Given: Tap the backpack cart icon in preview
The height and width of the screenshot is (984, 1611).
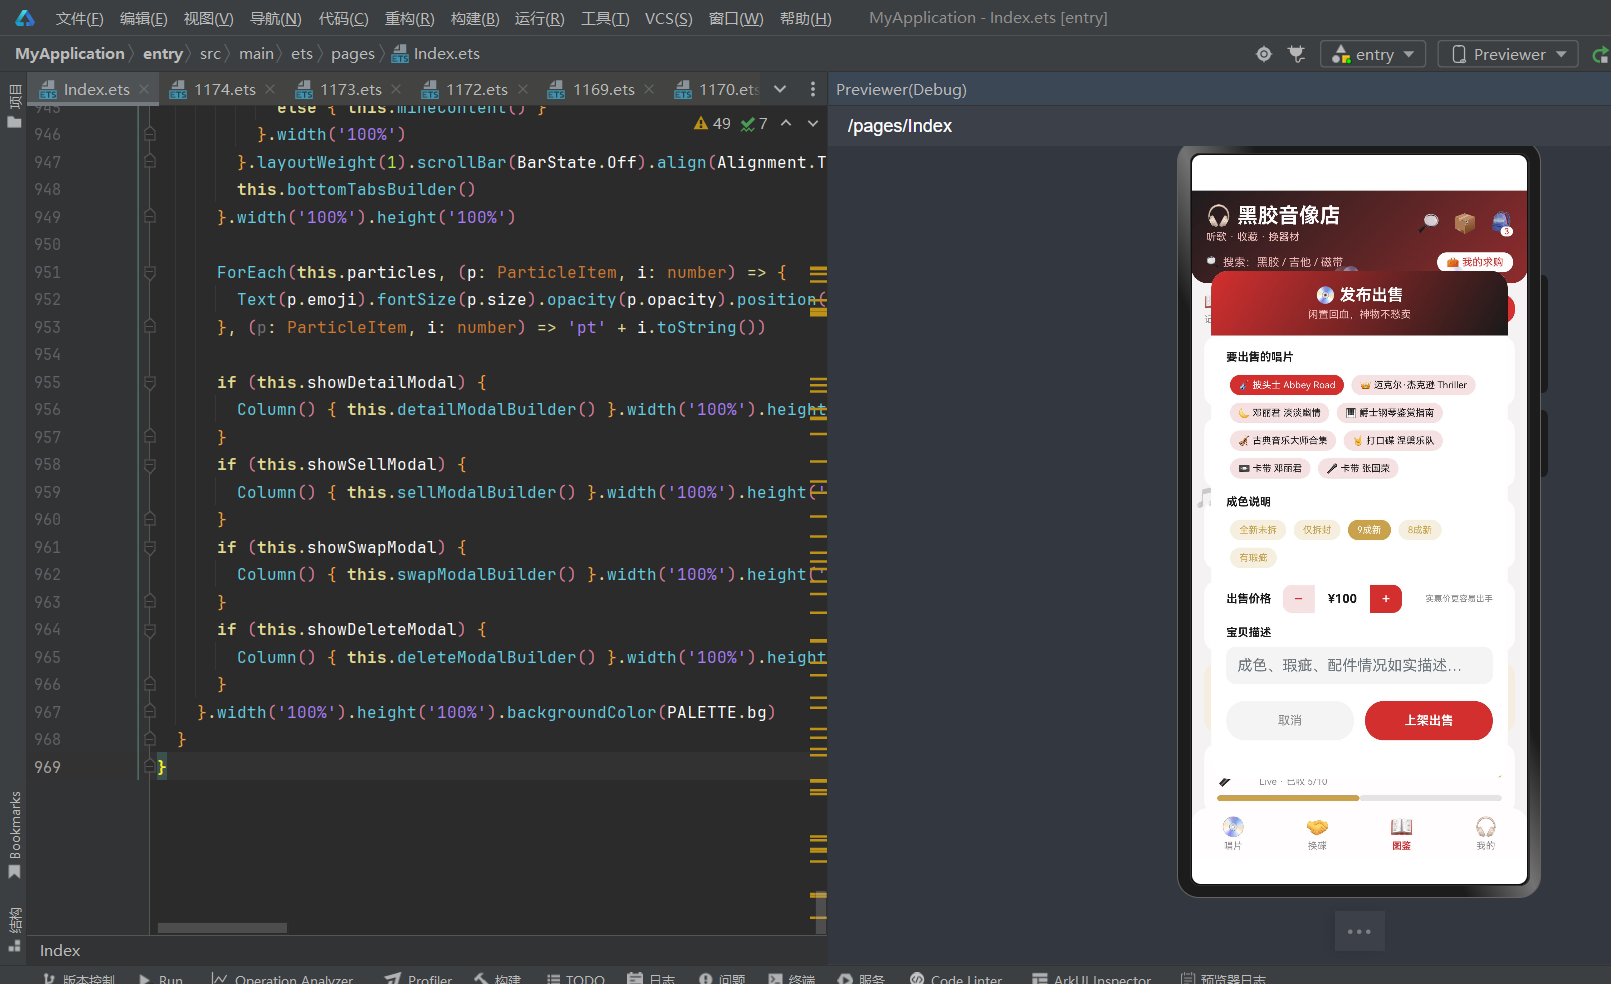Looking at the screenshot, I should click(1501, 222).
